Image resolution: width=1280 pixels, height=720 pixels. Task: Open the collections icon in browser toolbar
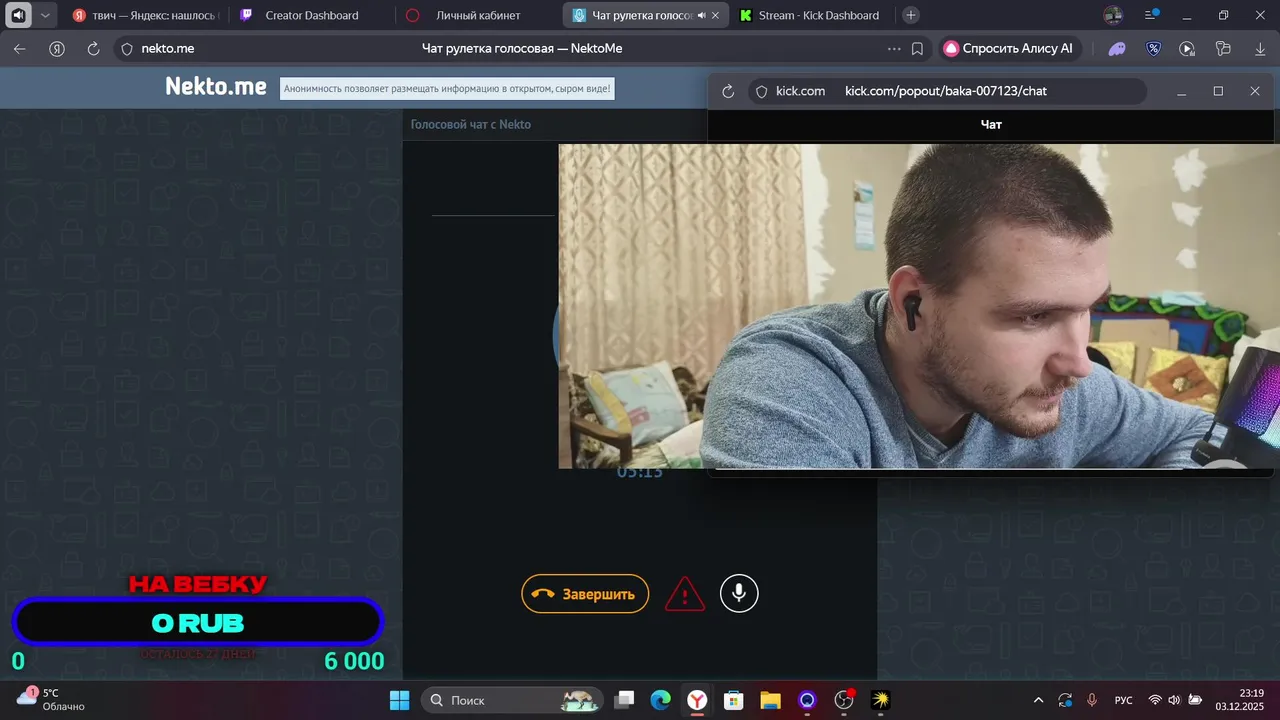pos(1222,48)
